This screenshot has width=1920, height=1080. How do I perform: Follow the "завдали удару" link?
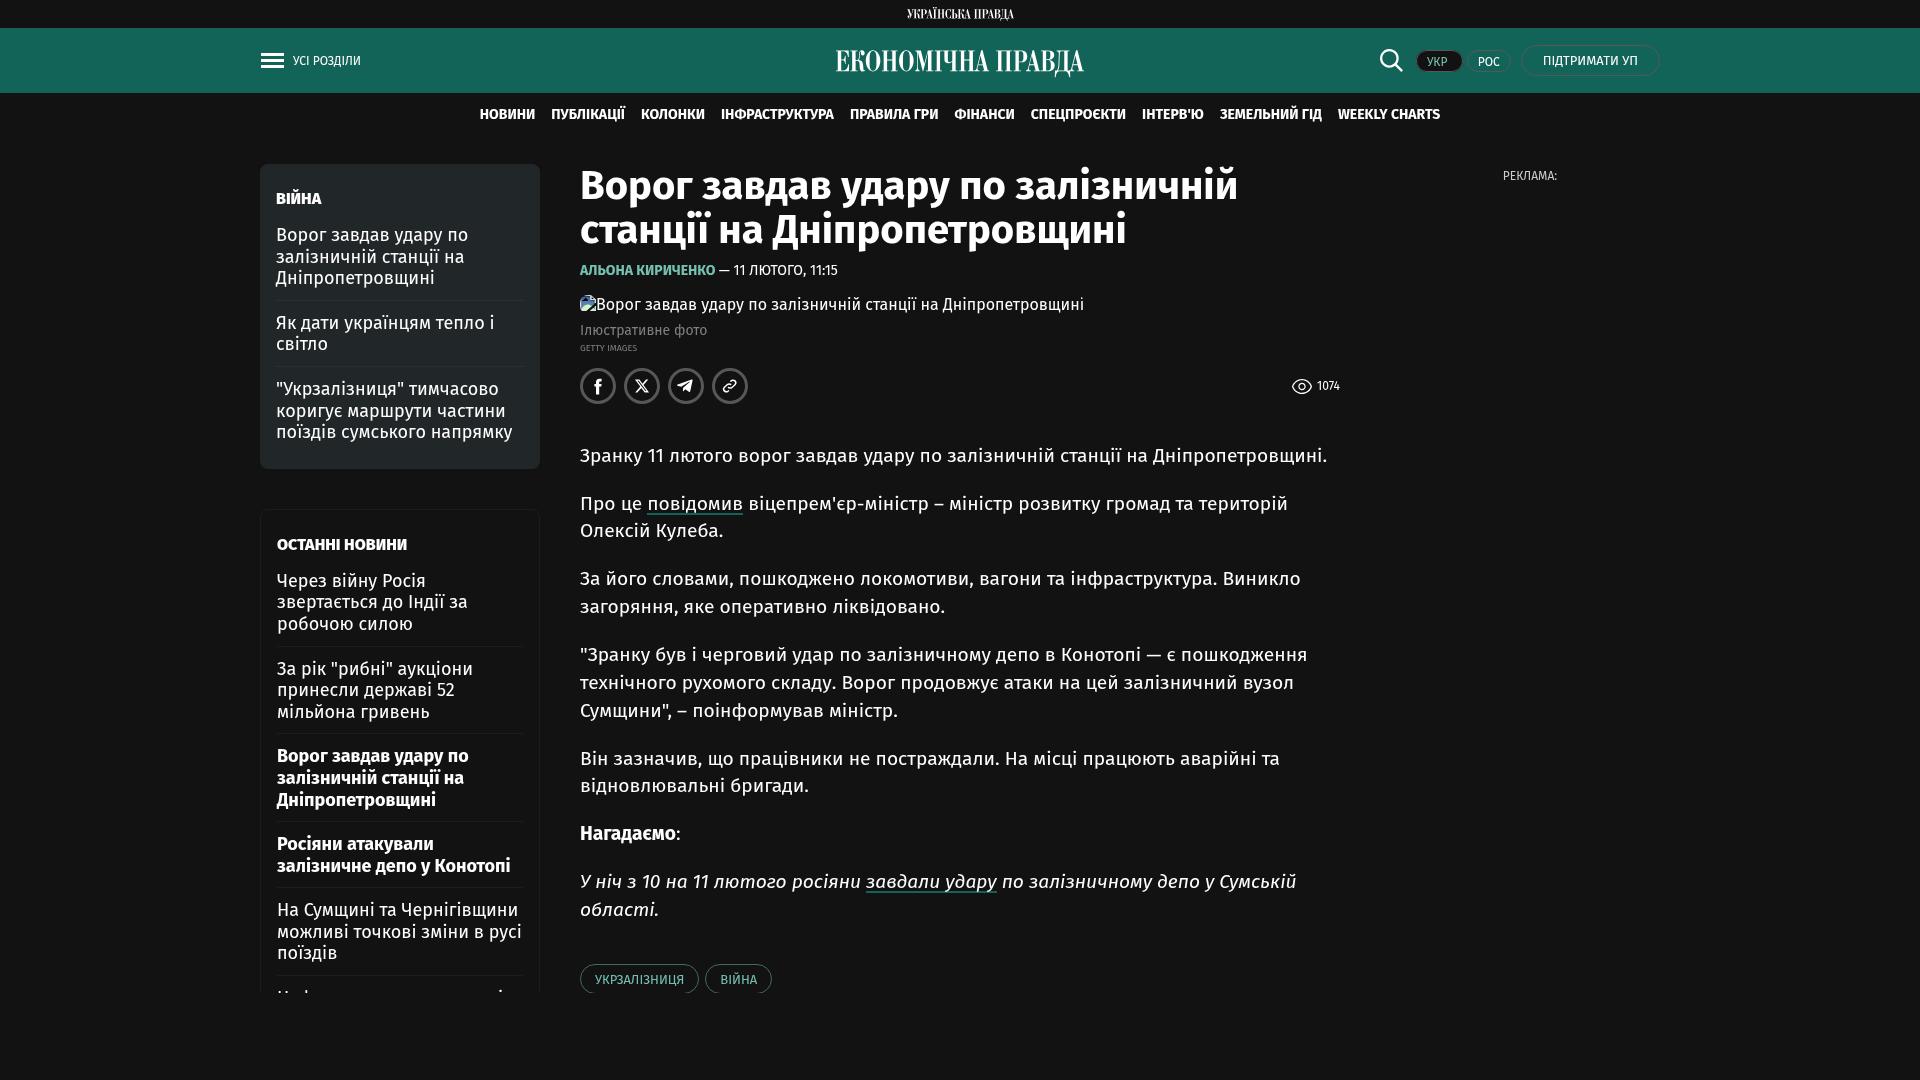click(930, 882)
